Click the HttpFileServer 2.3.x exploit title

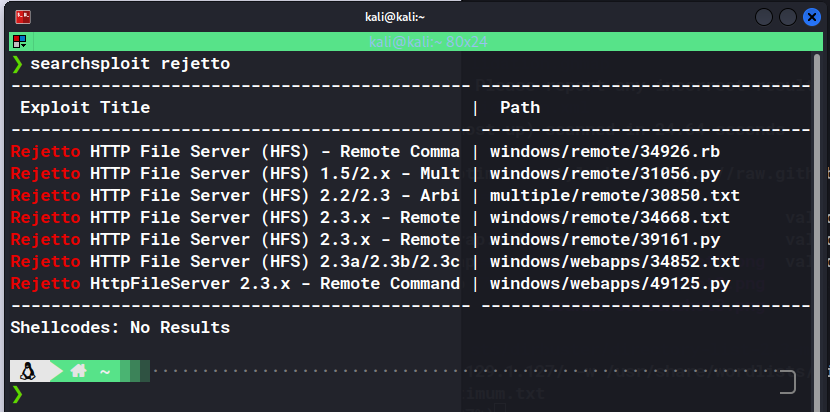coord(236,284)
